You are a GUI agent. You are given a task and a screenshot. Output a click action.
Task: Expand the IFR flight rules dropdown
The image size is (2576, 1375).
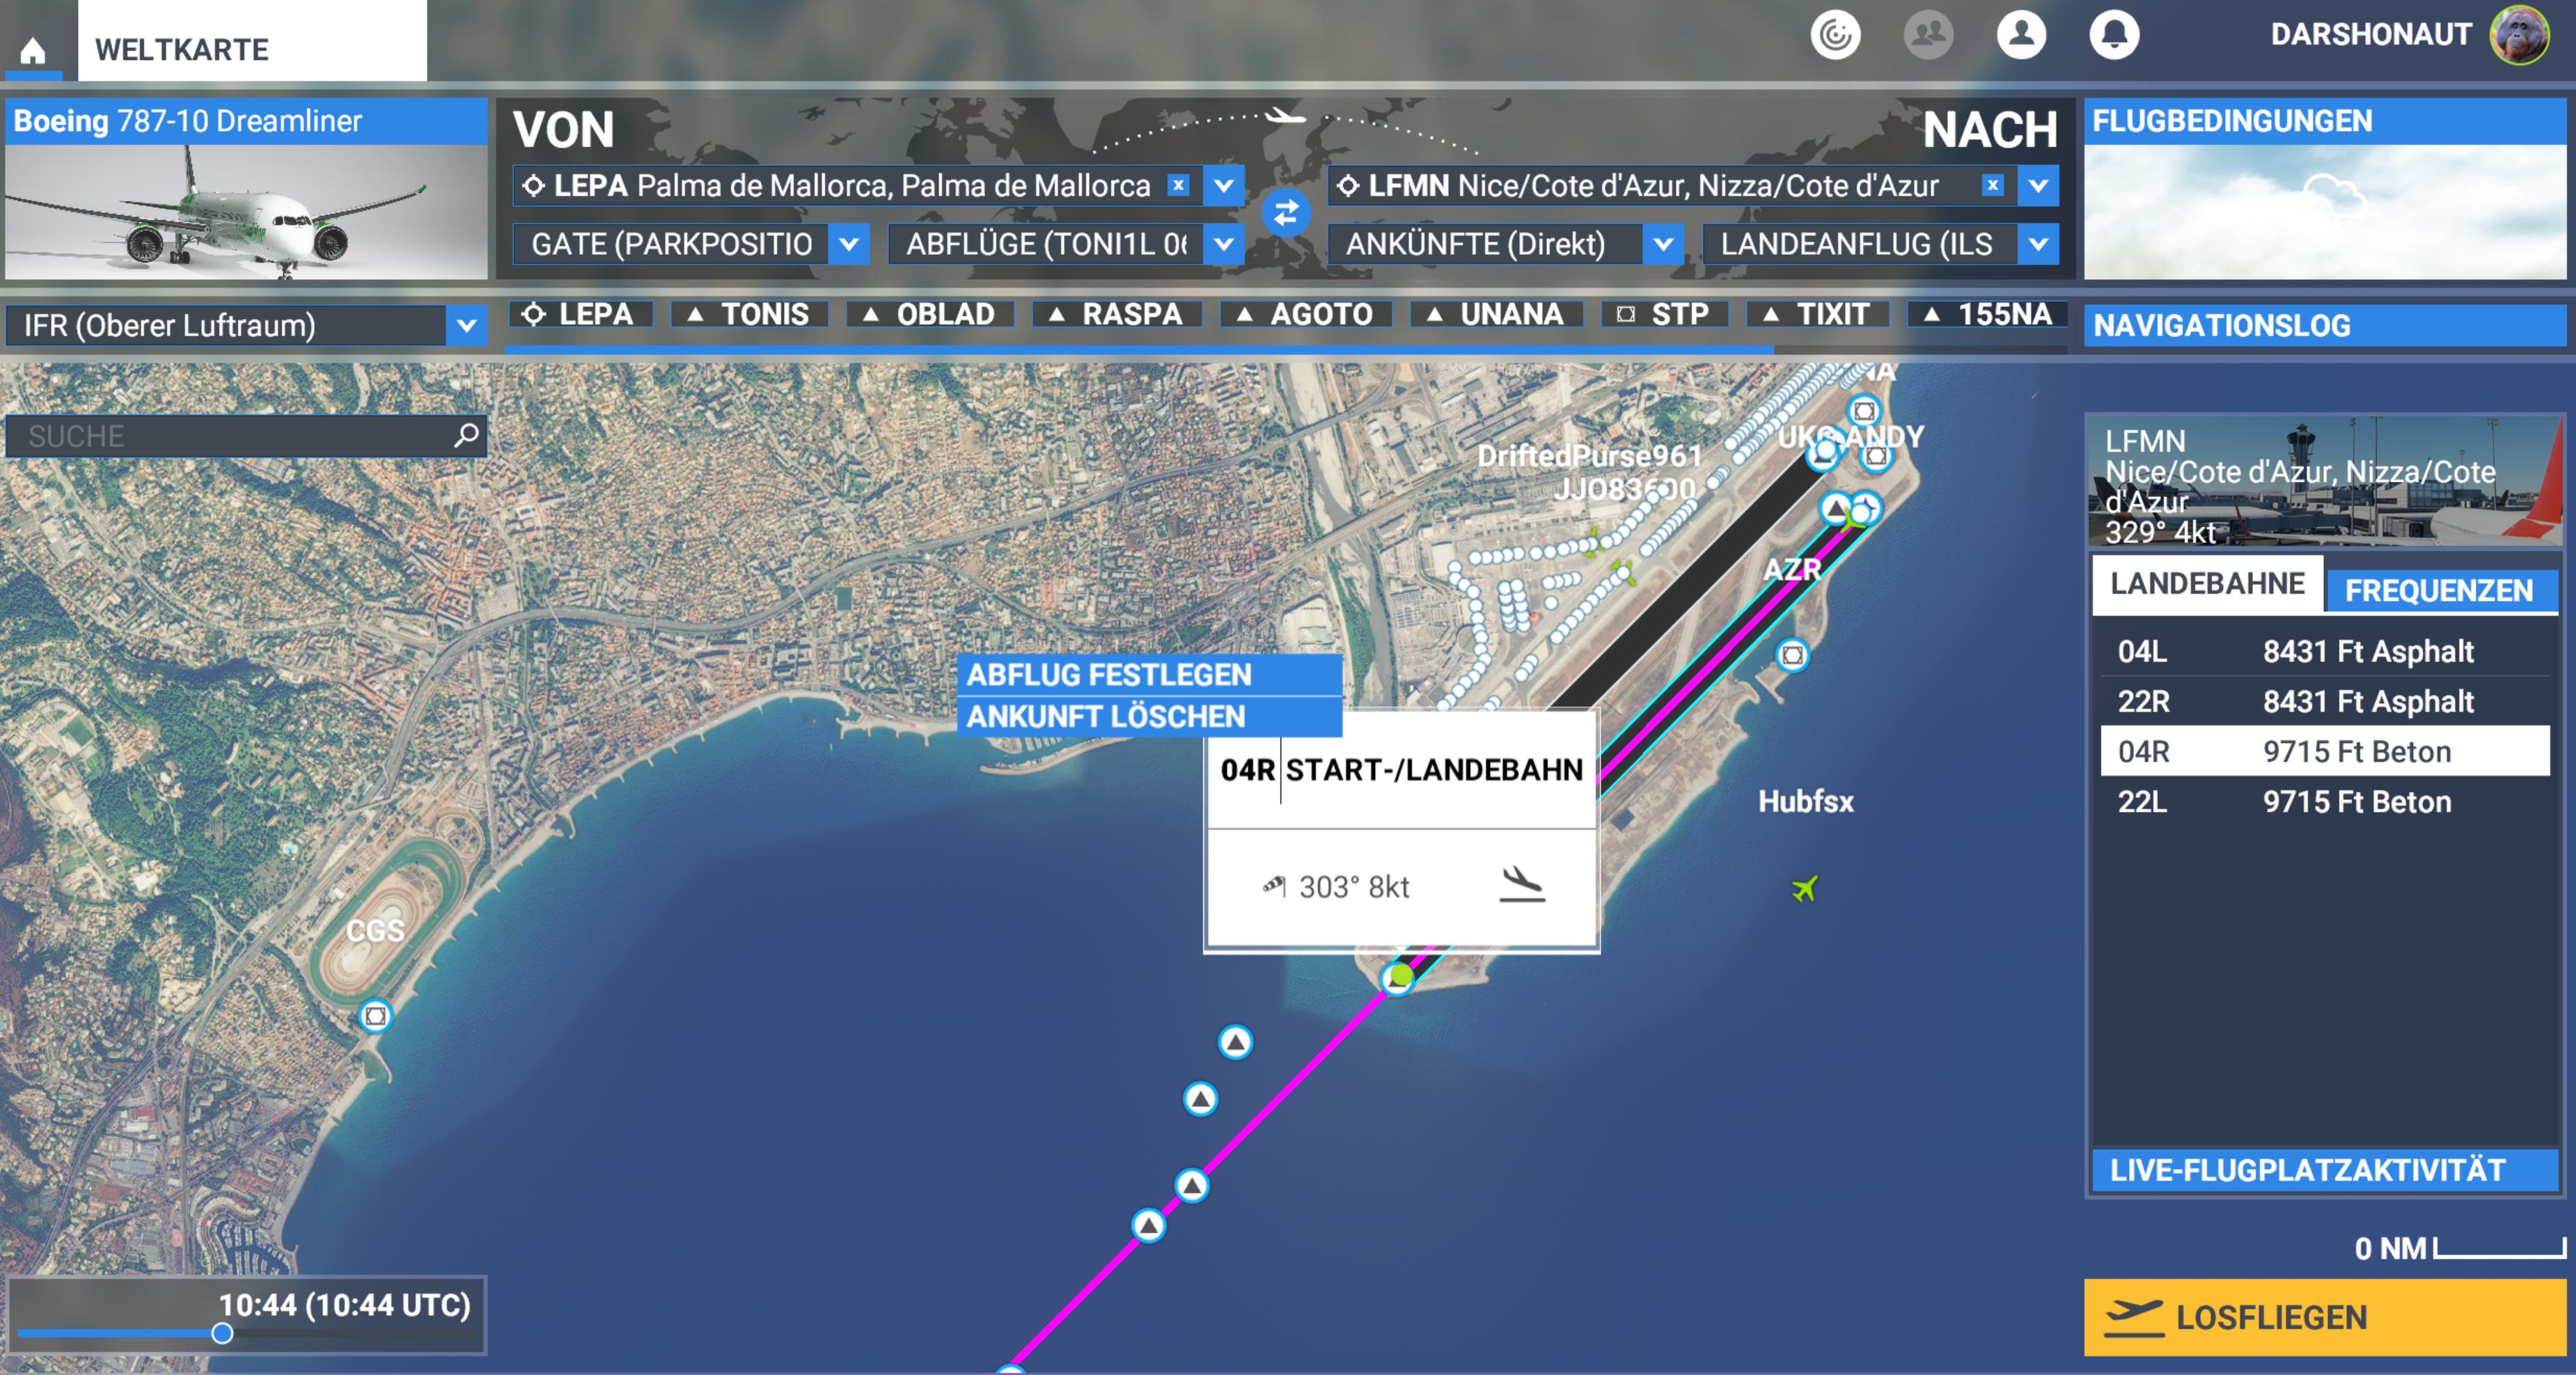[467, 326]
